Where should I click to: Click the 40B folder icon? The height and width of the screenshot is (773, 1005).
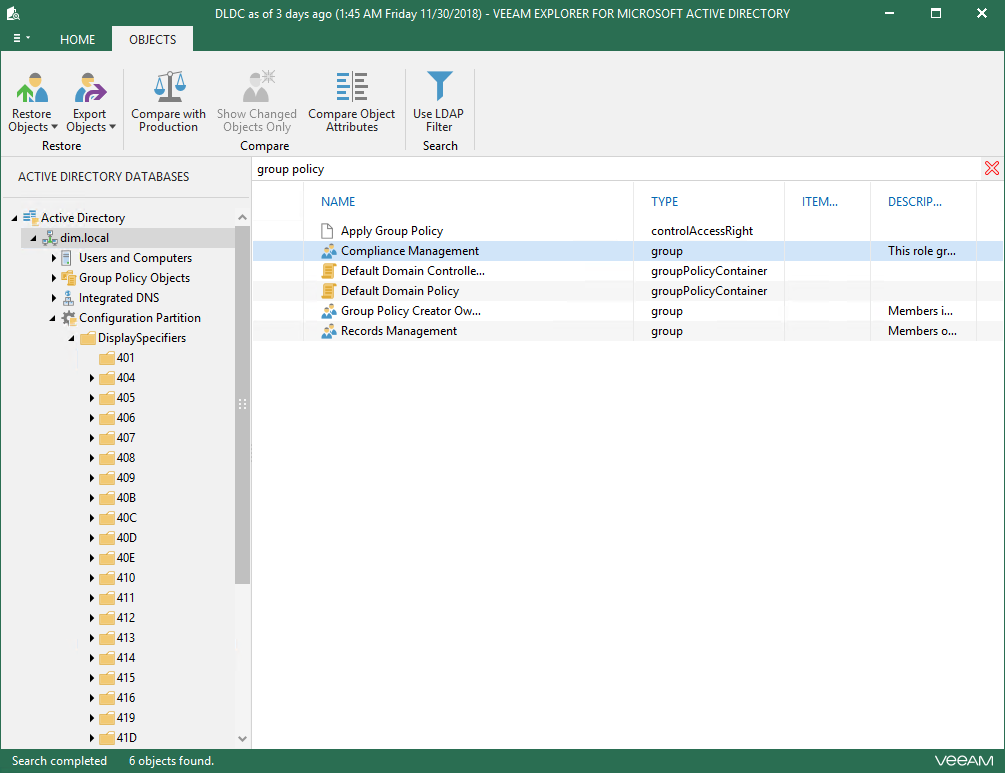tap(107, 498)
